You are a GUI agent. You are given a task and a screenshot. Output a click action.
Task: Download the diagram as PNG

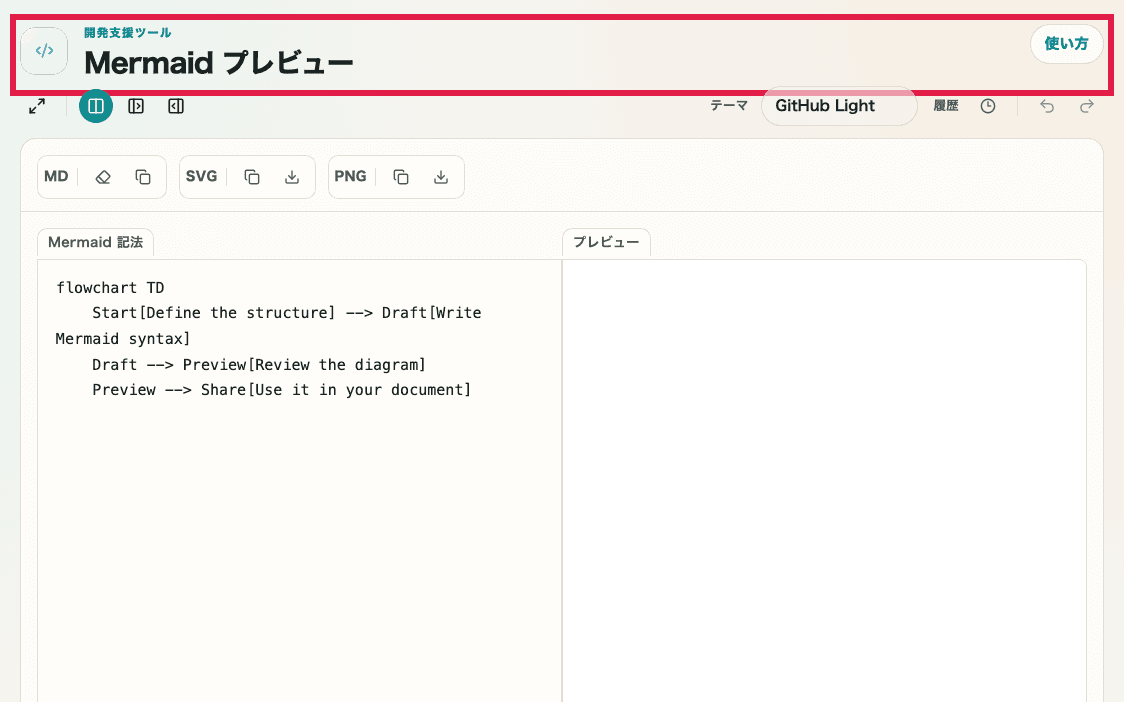point(441,176)
